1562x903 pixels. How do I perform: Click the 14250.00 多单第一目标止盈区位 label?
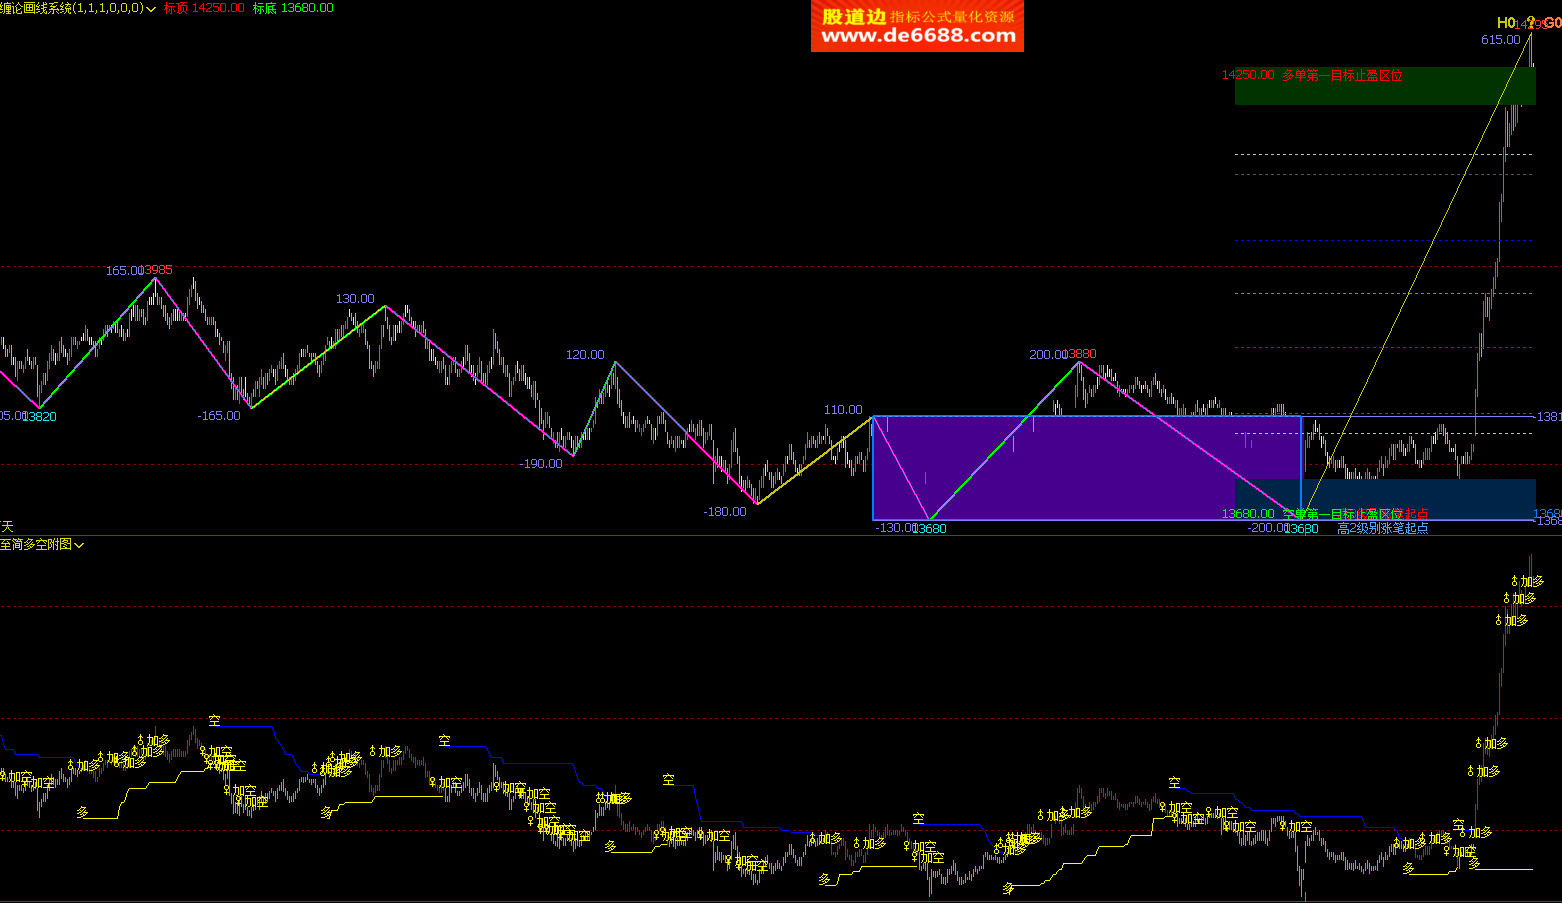point(1311,75)
